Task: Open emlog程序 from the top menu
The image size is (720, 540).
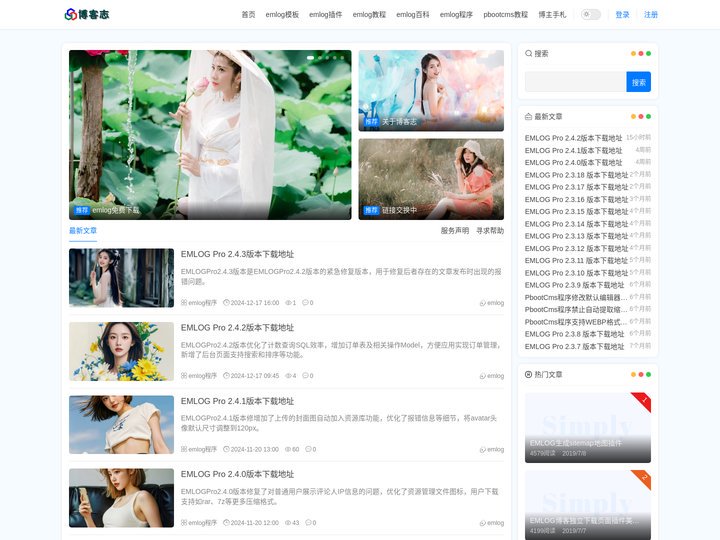Action: pos(456,14)
